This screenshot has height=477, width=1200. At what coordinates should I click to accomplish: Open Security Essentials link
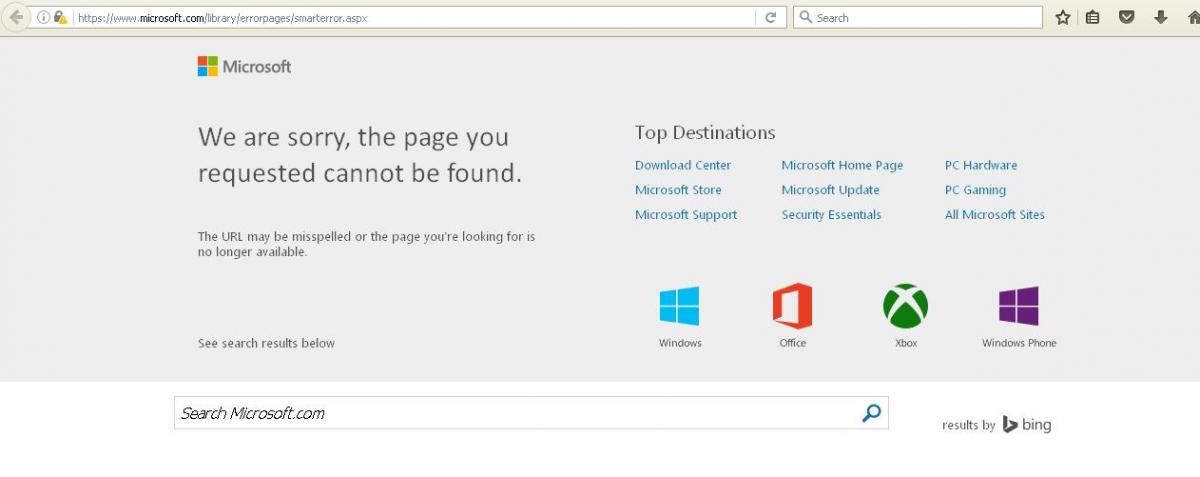pos(831,215)
